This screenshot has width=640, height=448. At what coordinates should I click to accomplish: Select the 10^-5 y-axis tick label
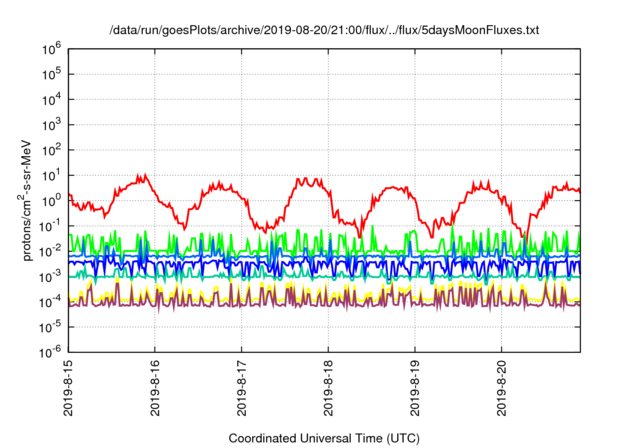[x=51, y=328]
